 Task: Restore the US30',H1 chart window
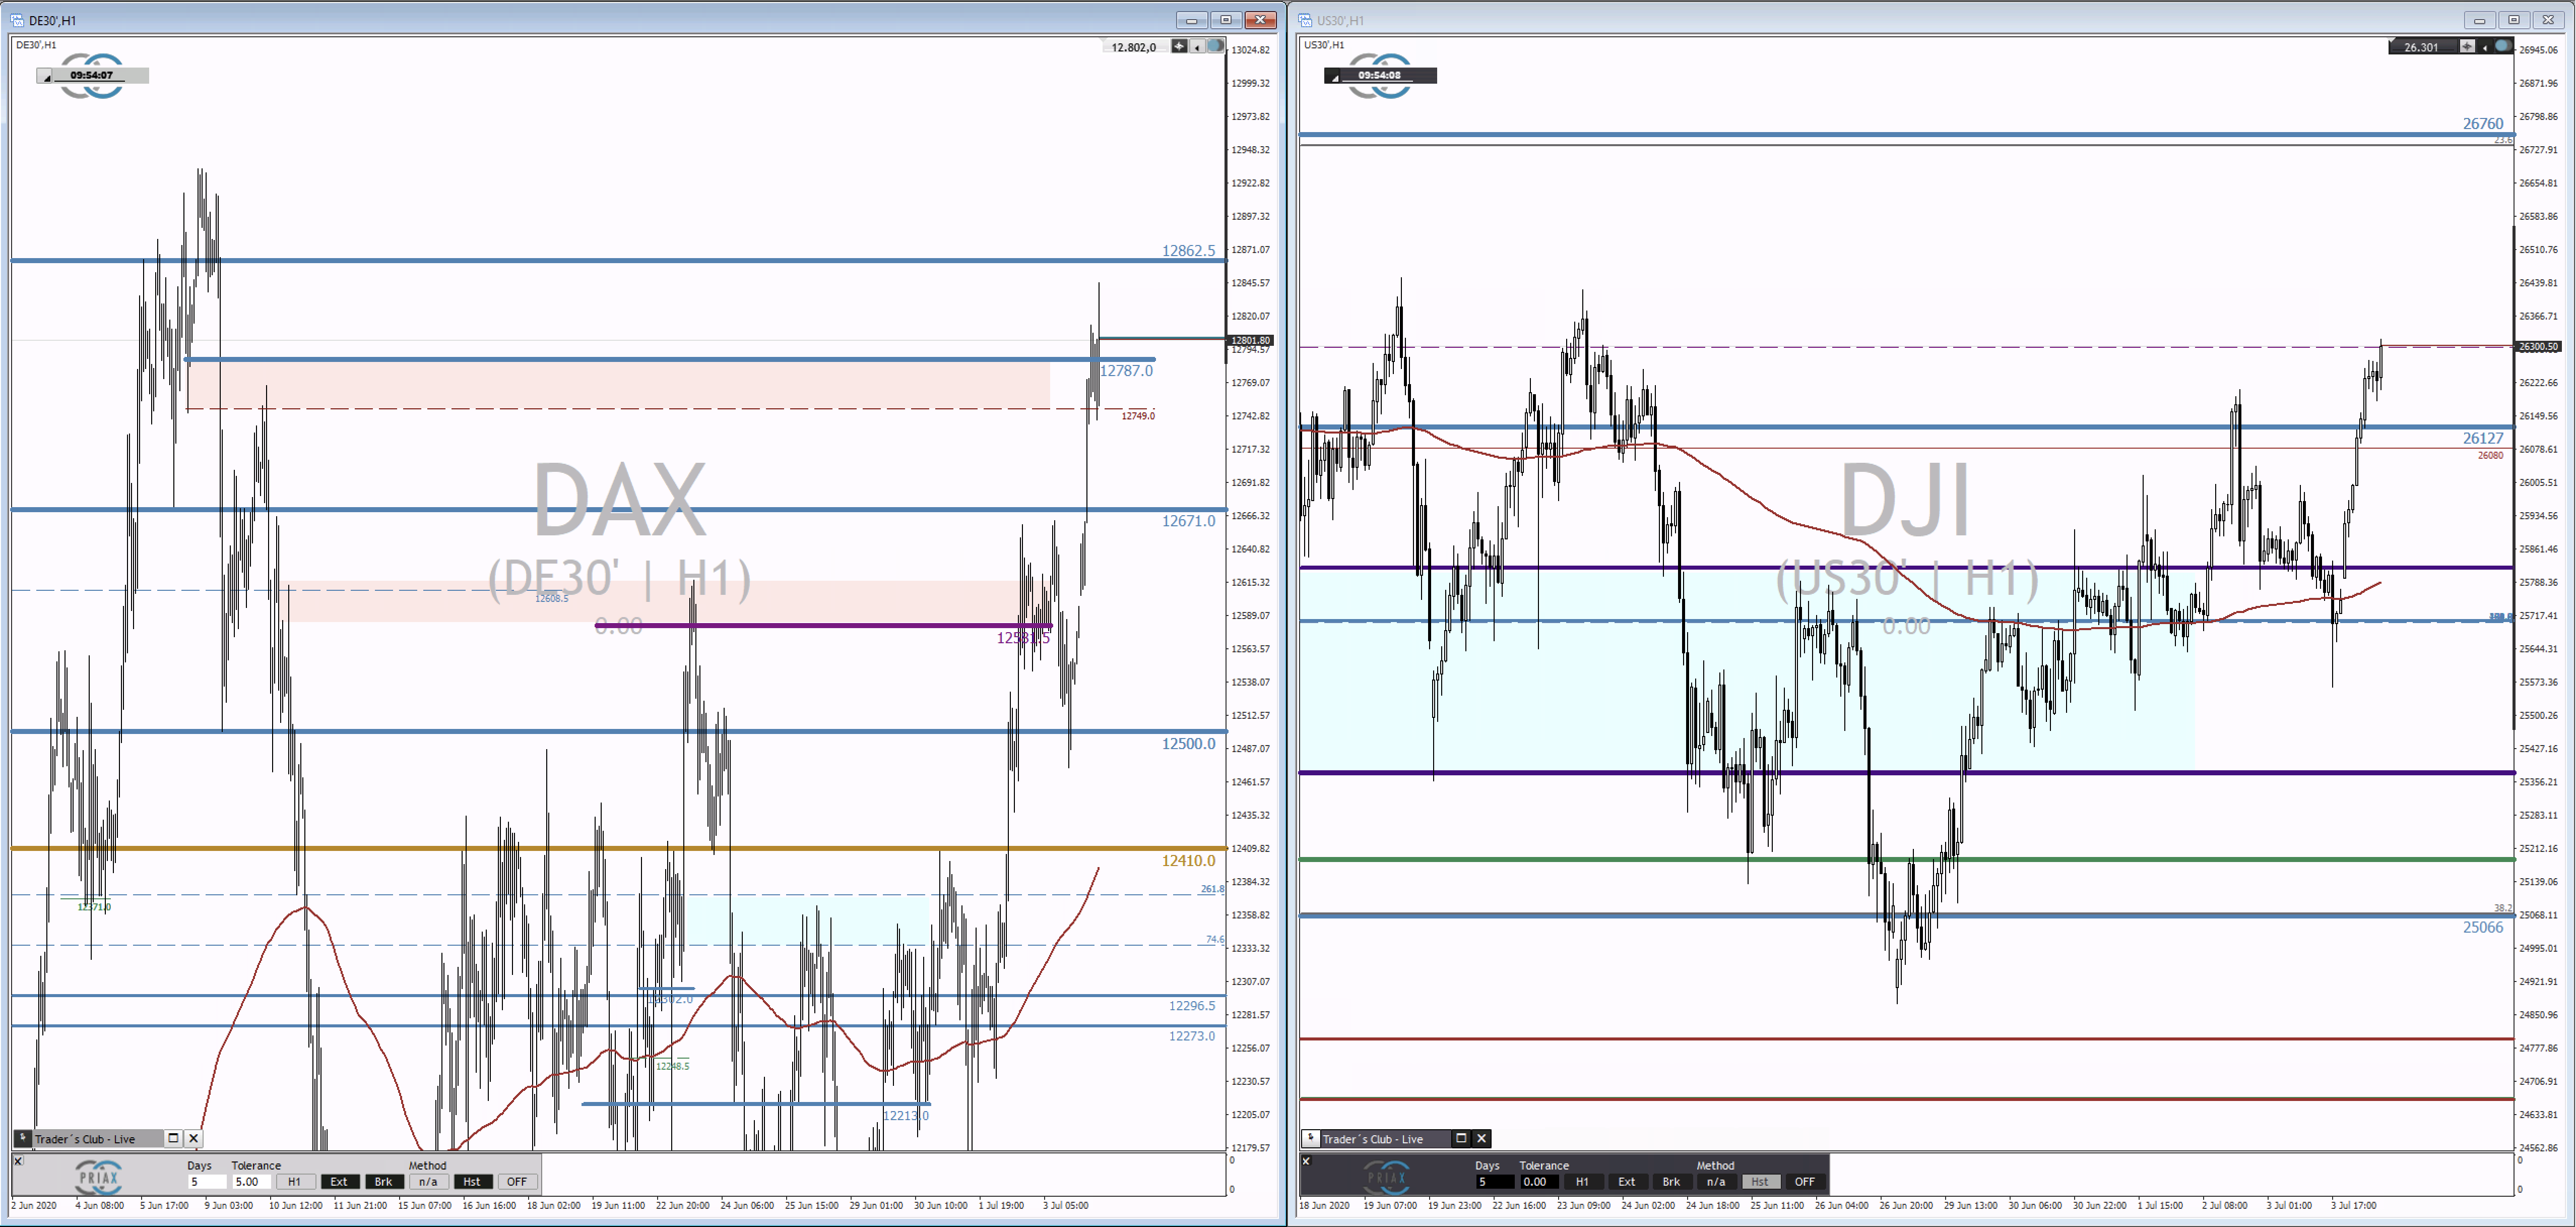coord(2513,20)
